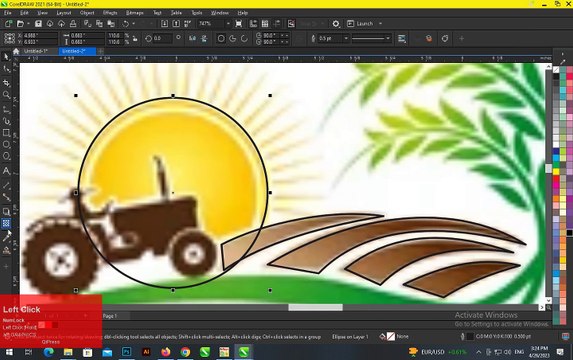Choose the Pie shape mode

coord(233,38)
